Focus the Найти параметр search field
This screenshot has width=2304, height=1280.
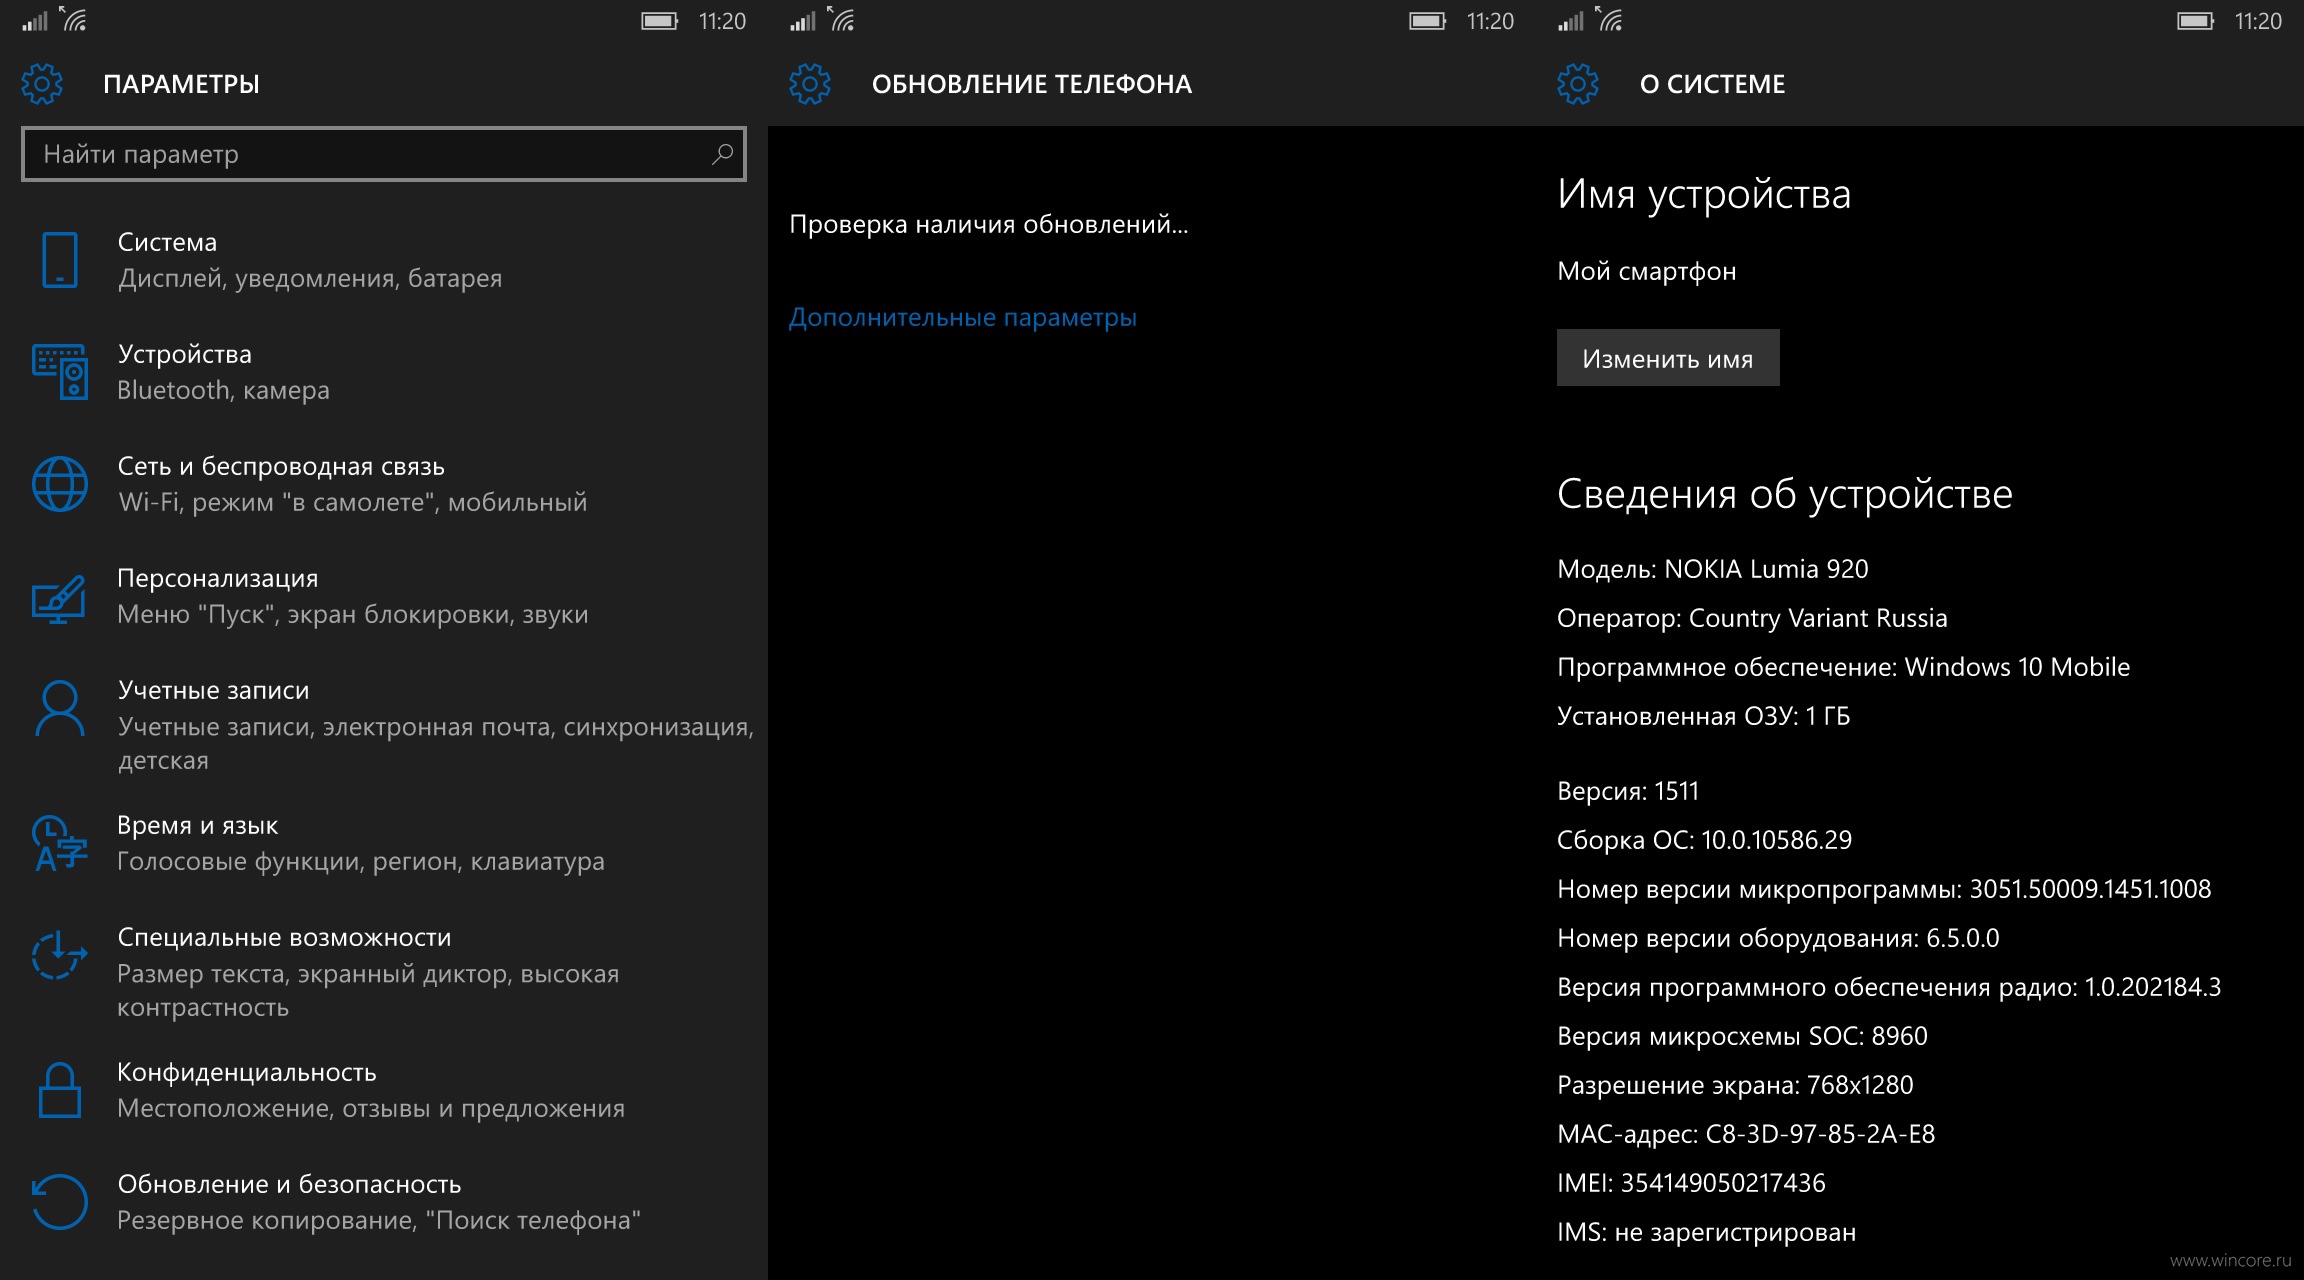tap(384, 154)
